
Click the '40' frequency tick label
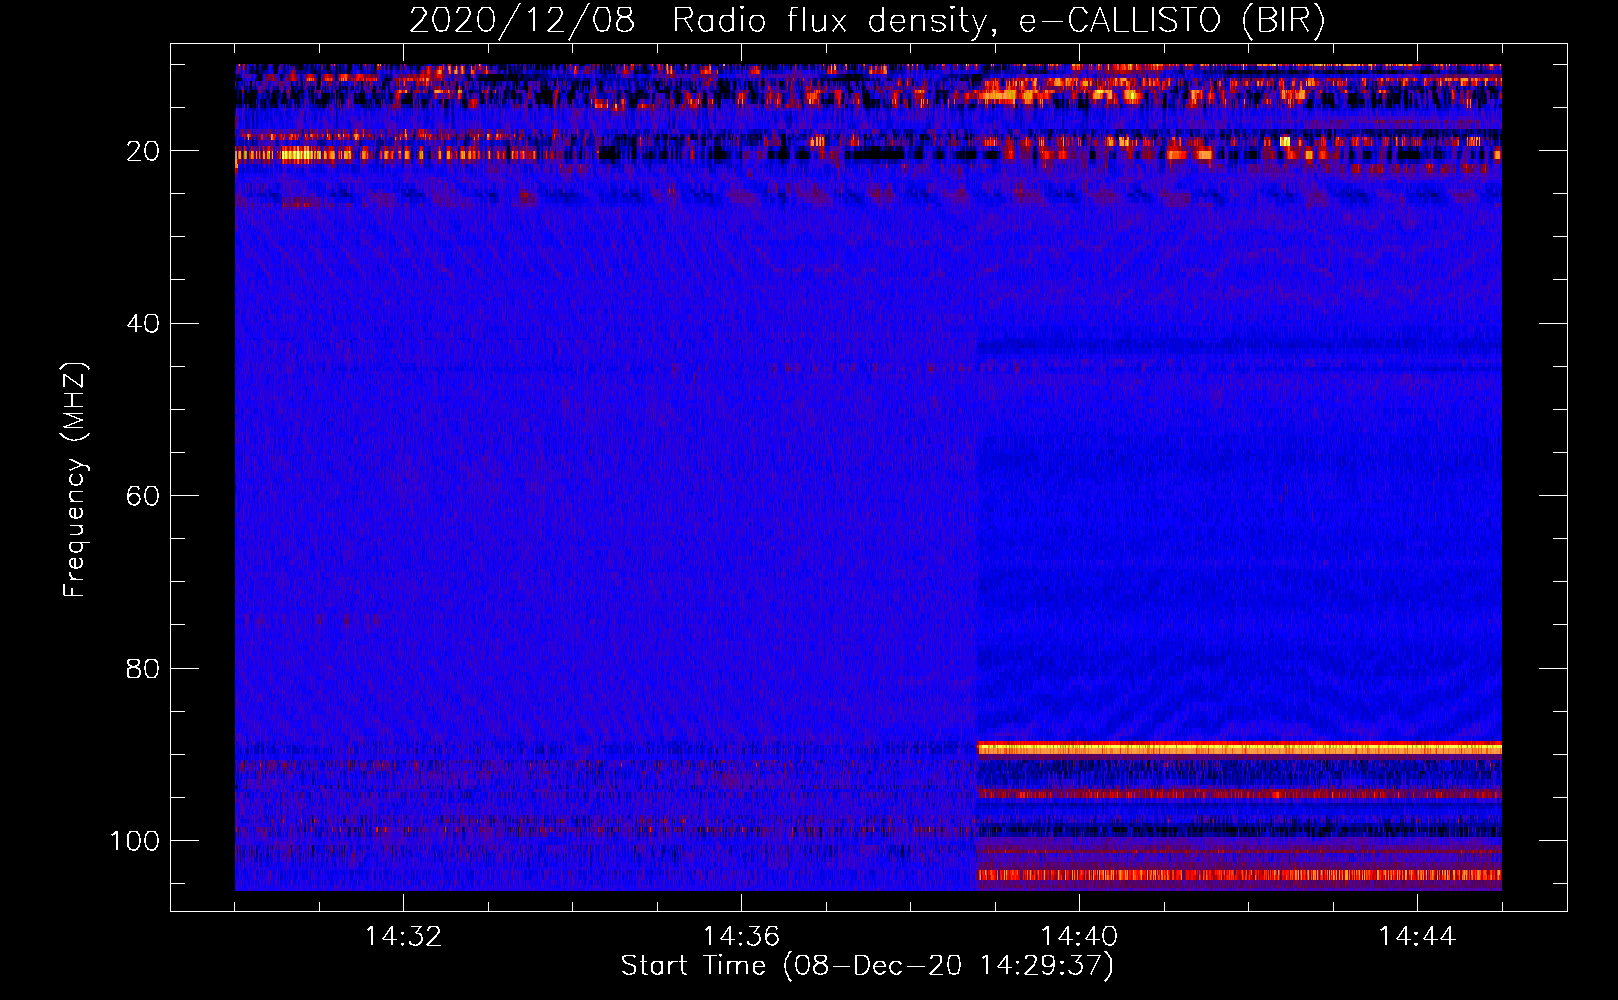click(x=143, y=324)
